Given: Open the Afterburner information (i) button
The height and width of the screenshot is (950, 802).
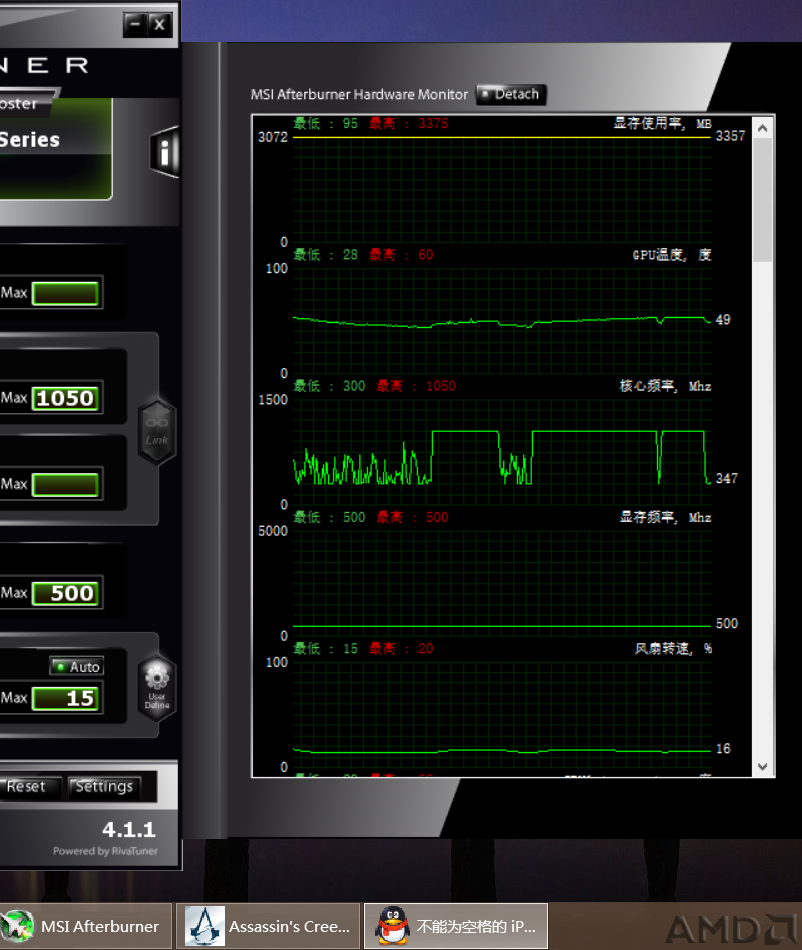Looking at the screenshot, I should click(x=165, y=151).
